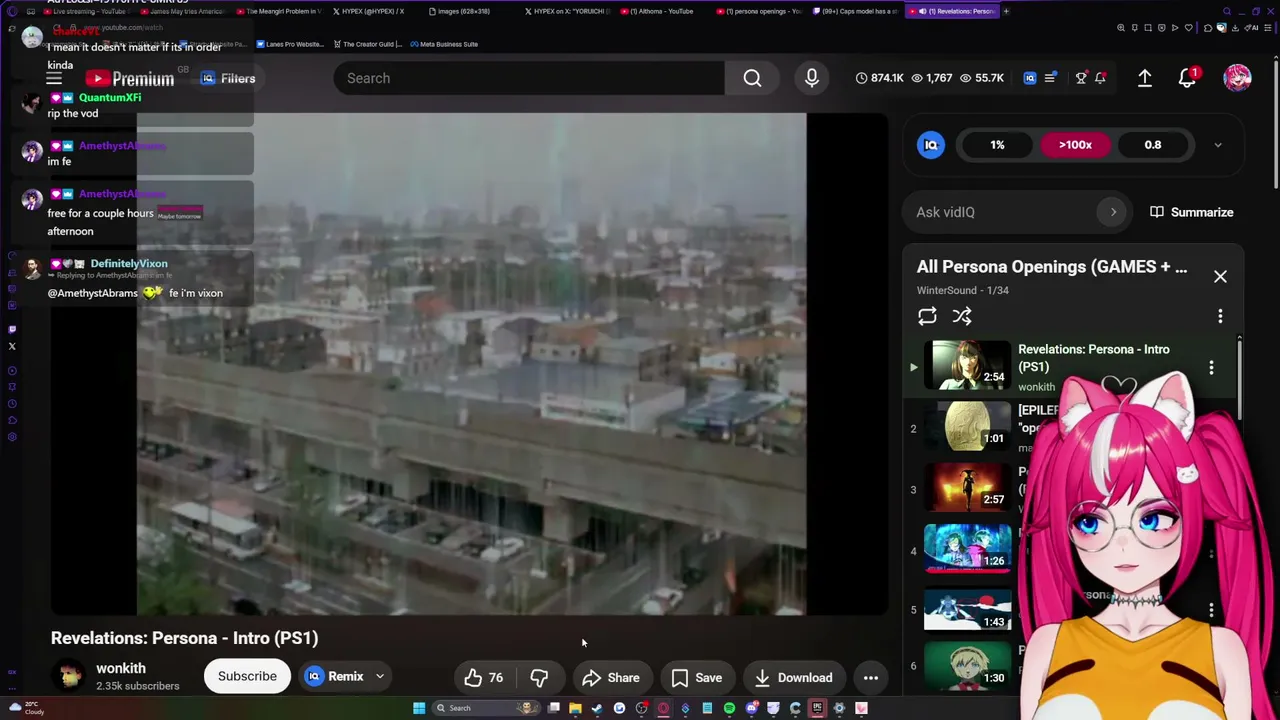Image resolution: width=1280 pixels, height=720 pixels.
Task: Open YouTube notifications bell
Action: point(1187,78)
